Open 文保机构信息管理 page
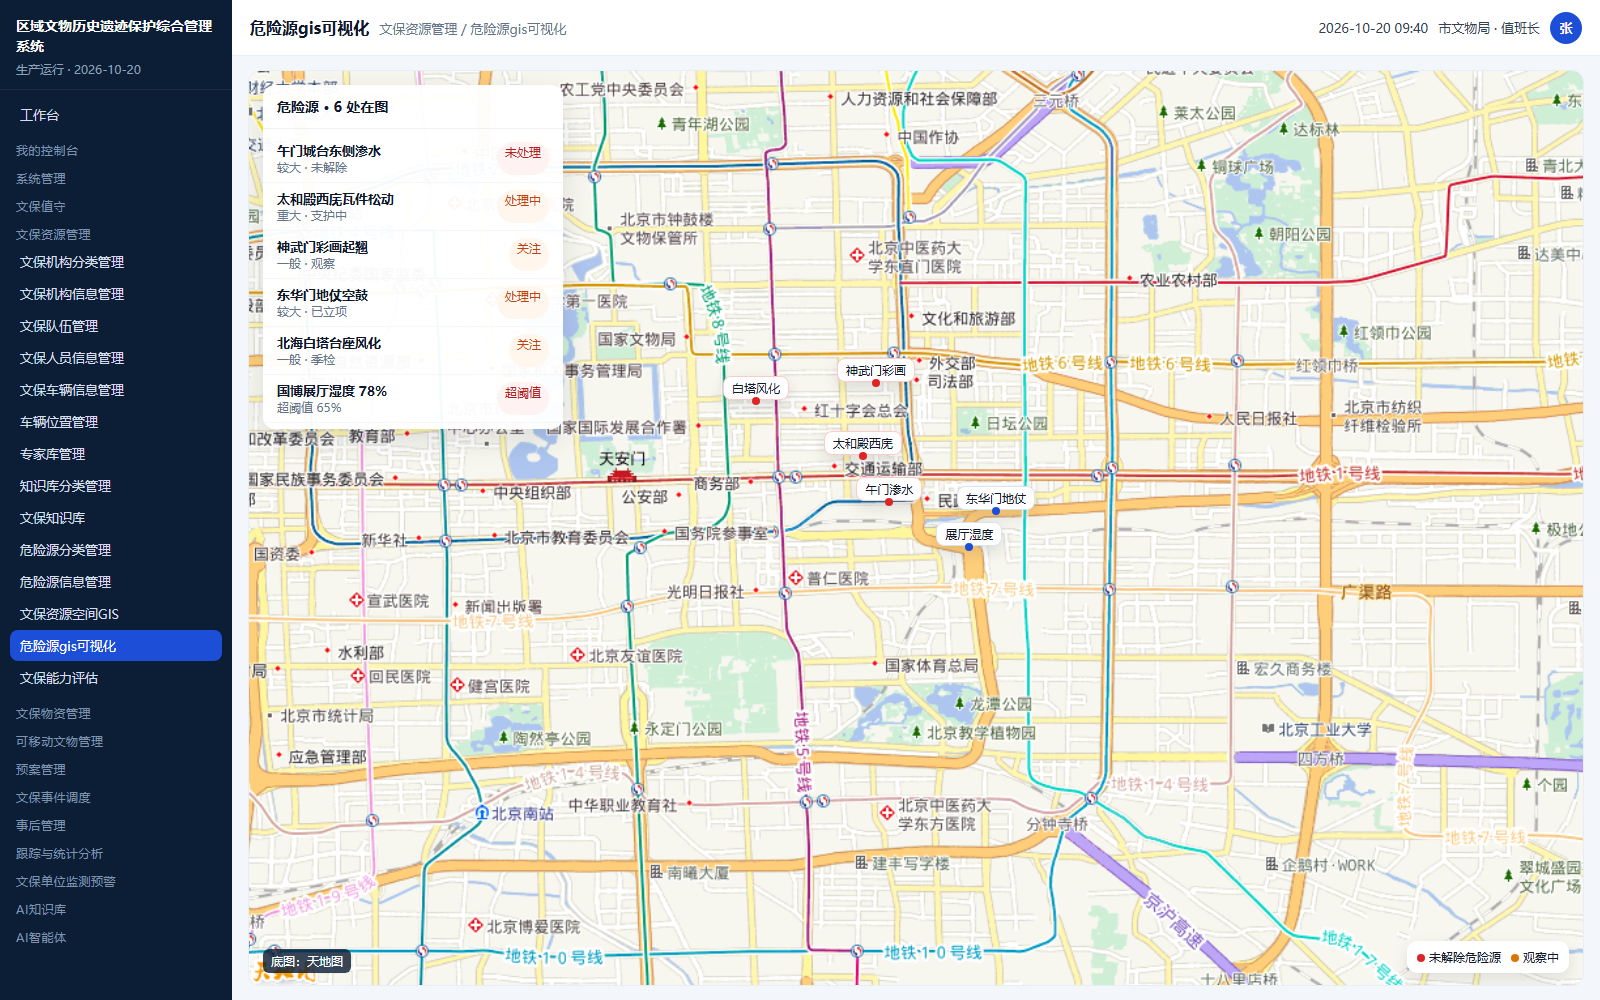The width and height of the screenshot is (1600, 1000). point(116,294)
